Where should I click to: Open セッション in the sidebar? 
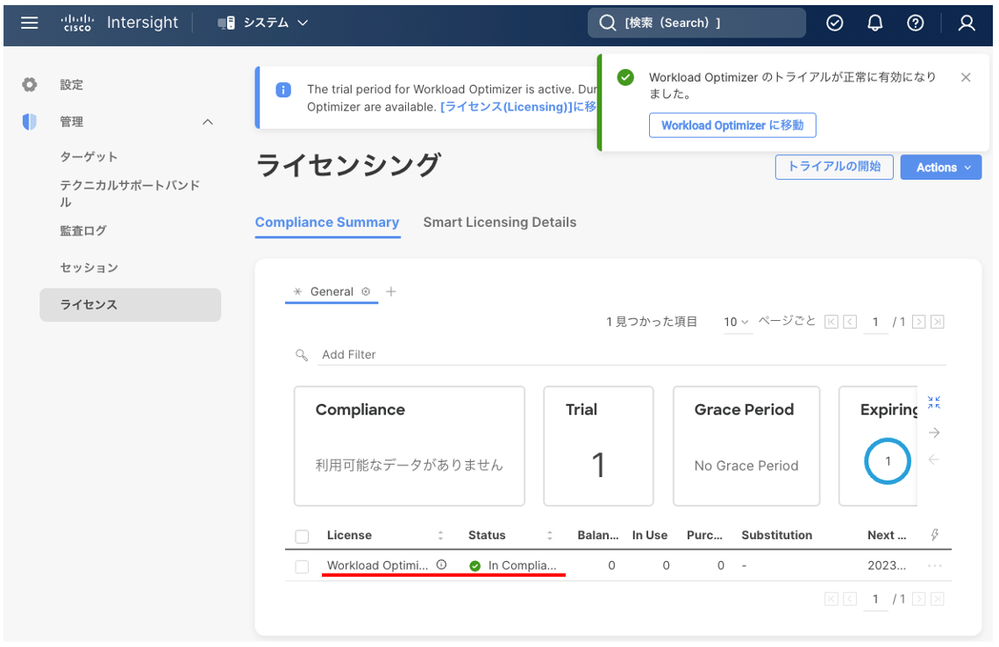point(89,267)
